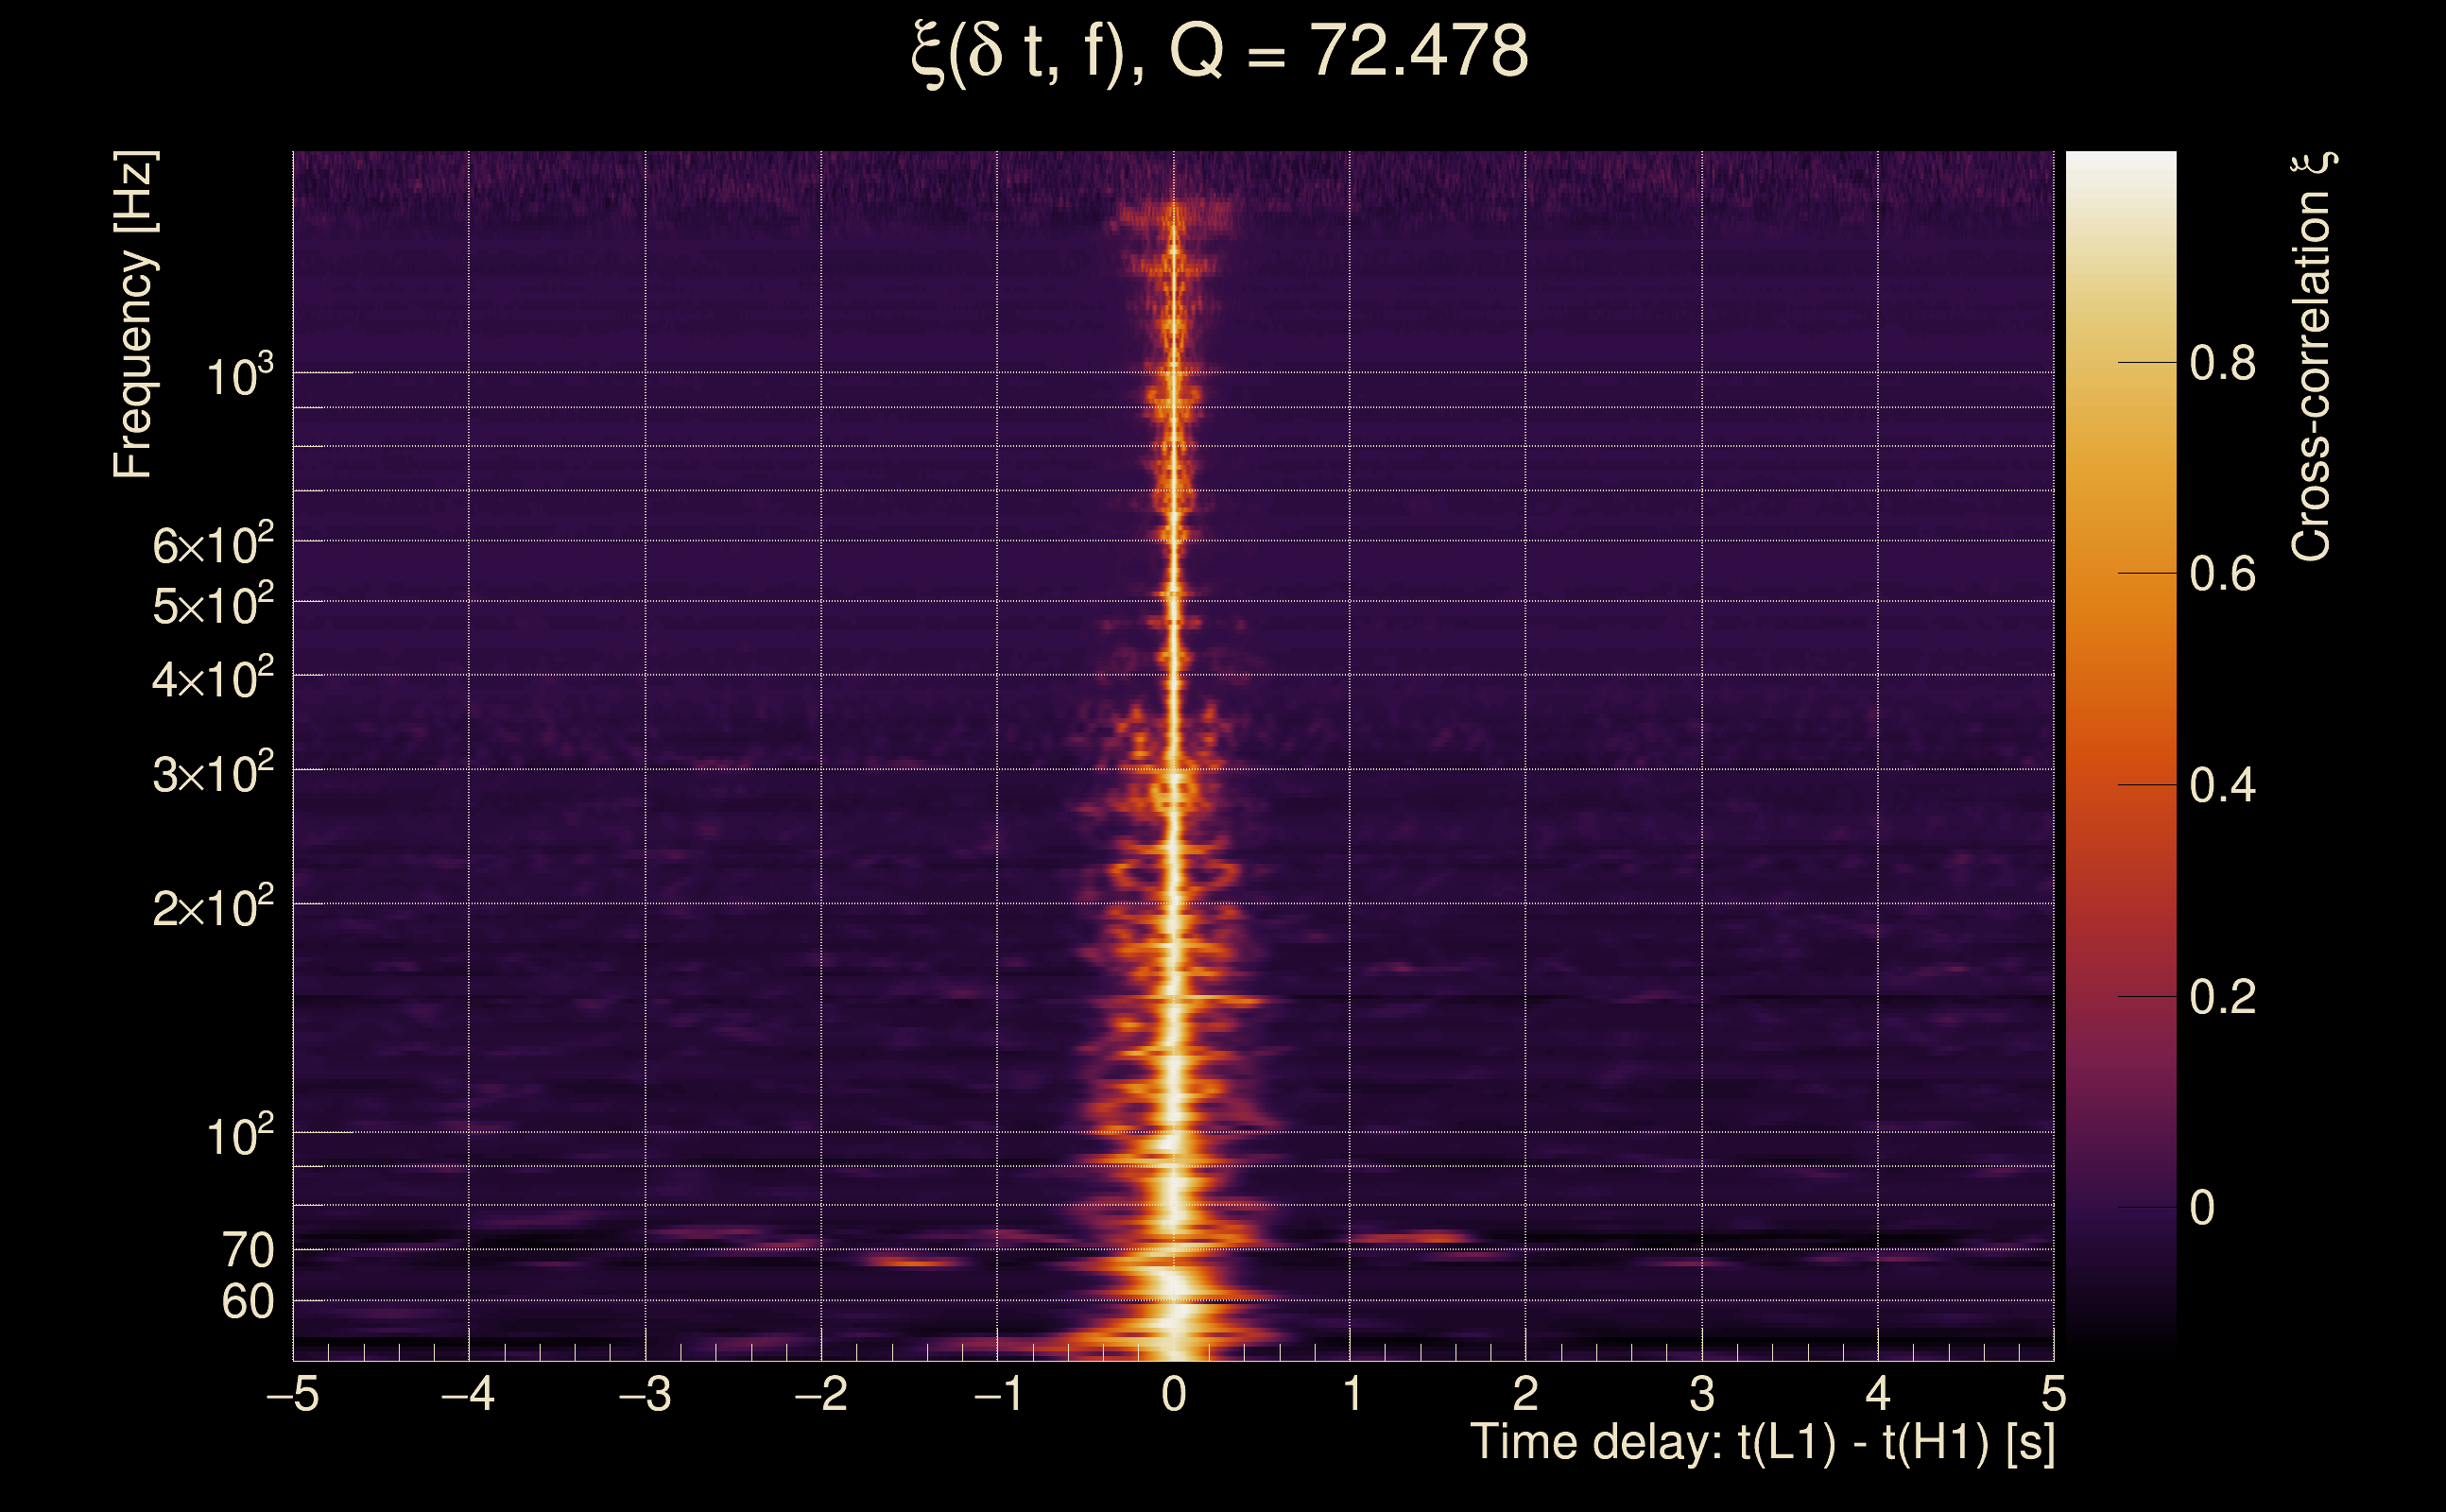The image size is (2446, 1512).
Task: Click the 0 time delay tick label
Action: point(1174,1394)
